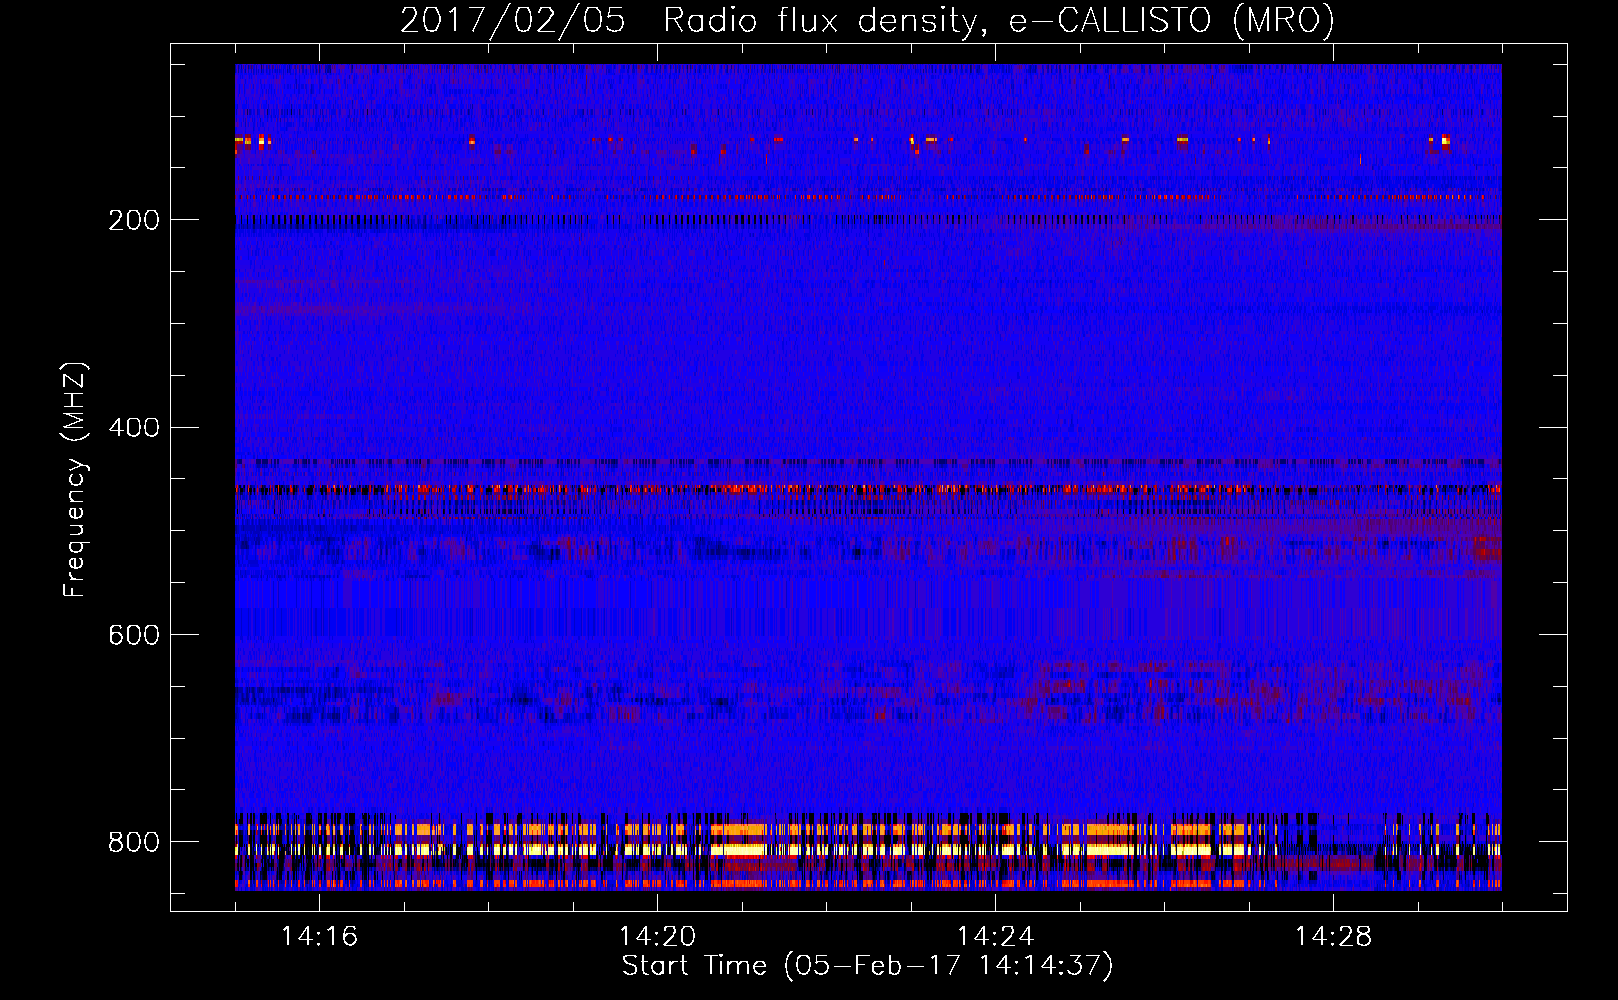Click the 800 frequency tick label
The width and height of the screenshot is (1618, 1000).
coord(133,842)
